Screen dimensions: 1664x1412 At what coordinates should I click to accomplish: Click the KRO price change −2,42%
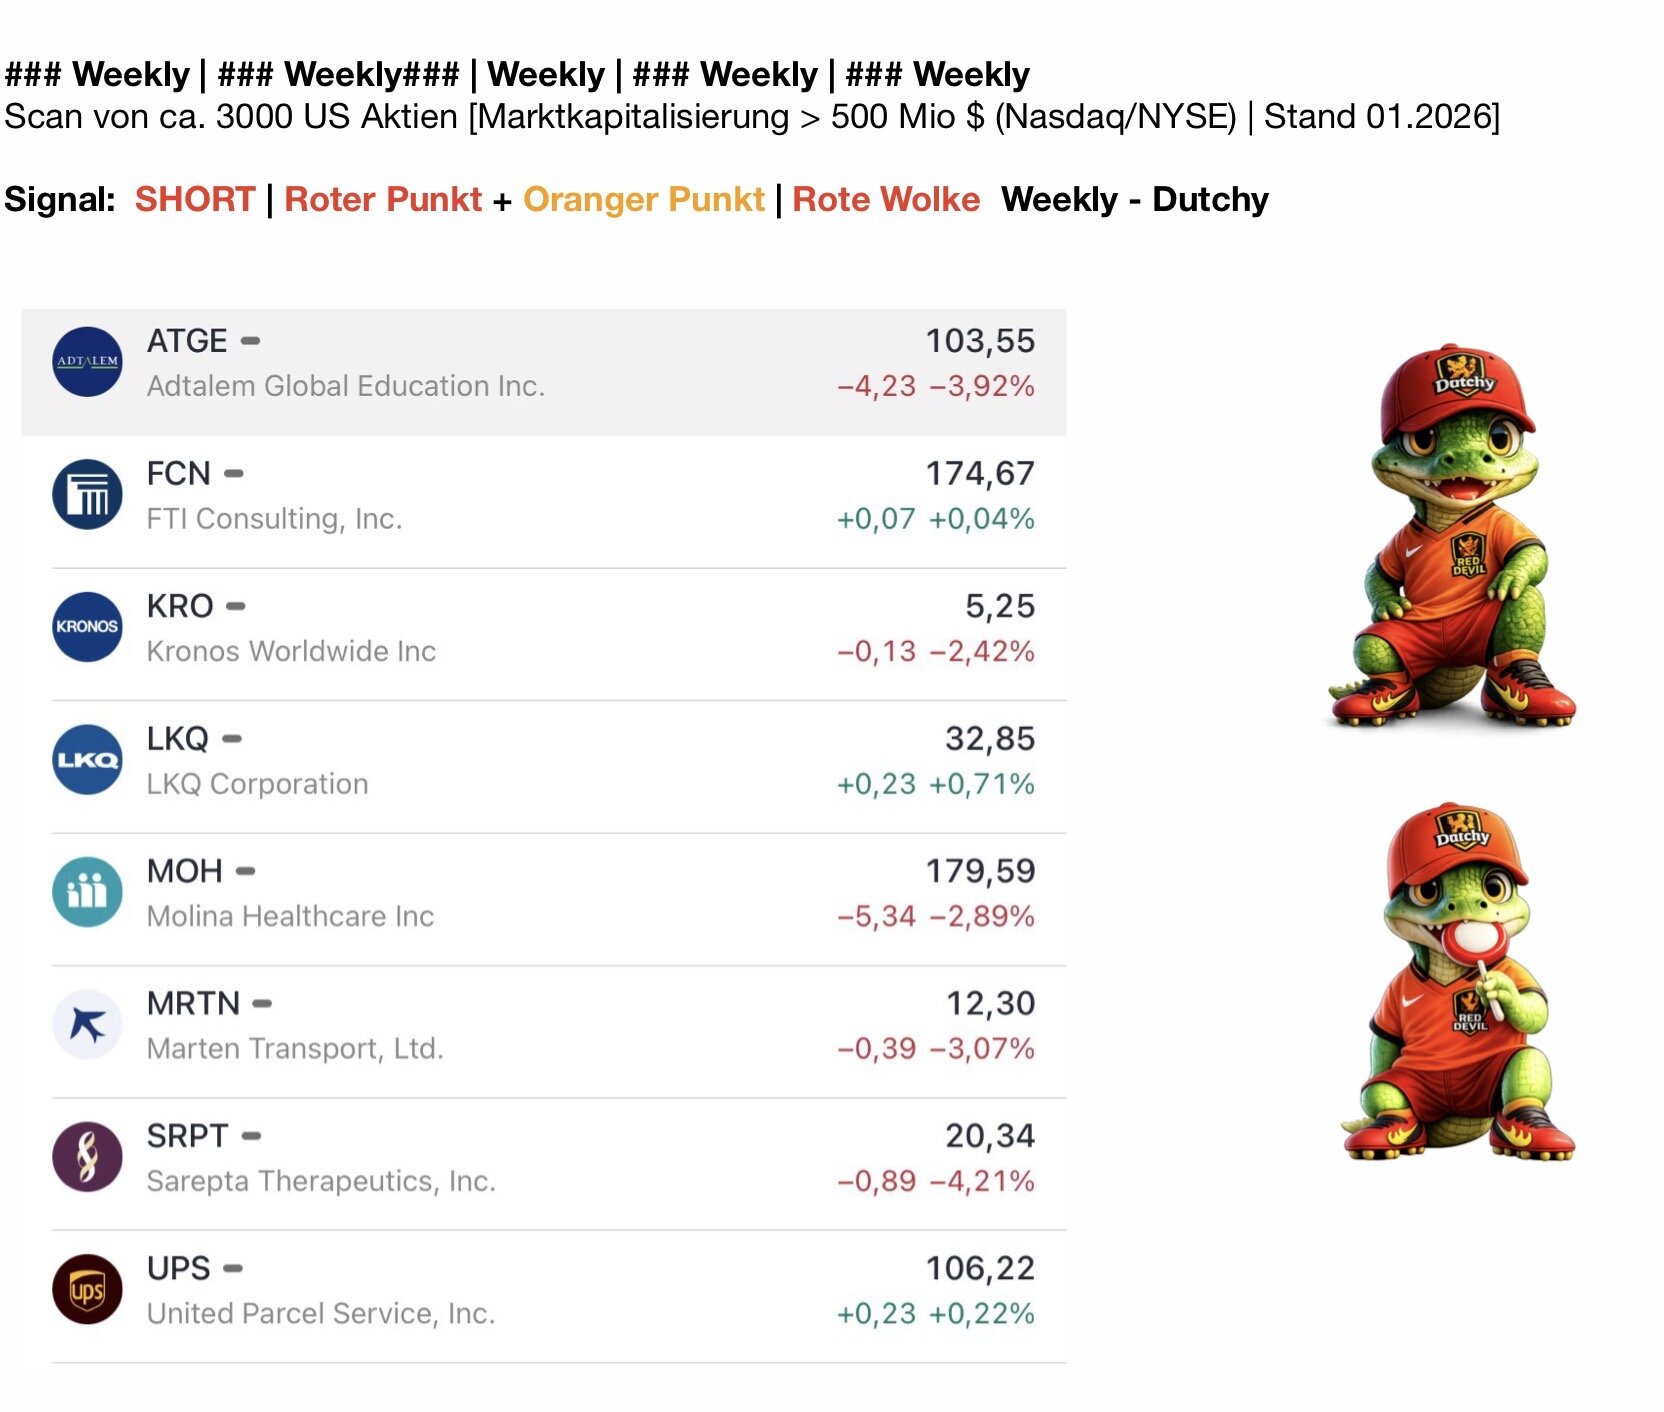[x=981, y=651]
